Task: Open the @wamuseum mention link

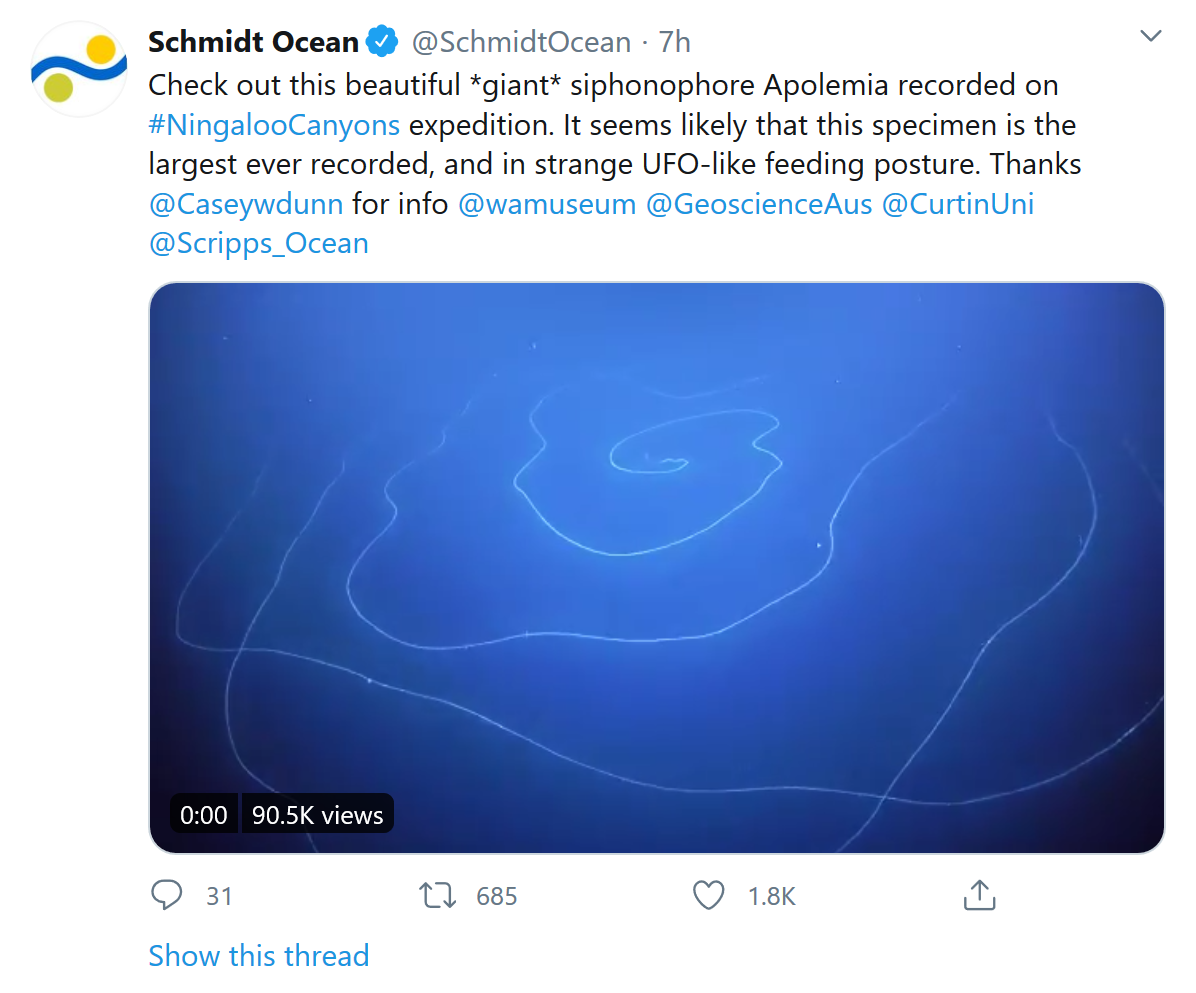Action: coord(547,204)
